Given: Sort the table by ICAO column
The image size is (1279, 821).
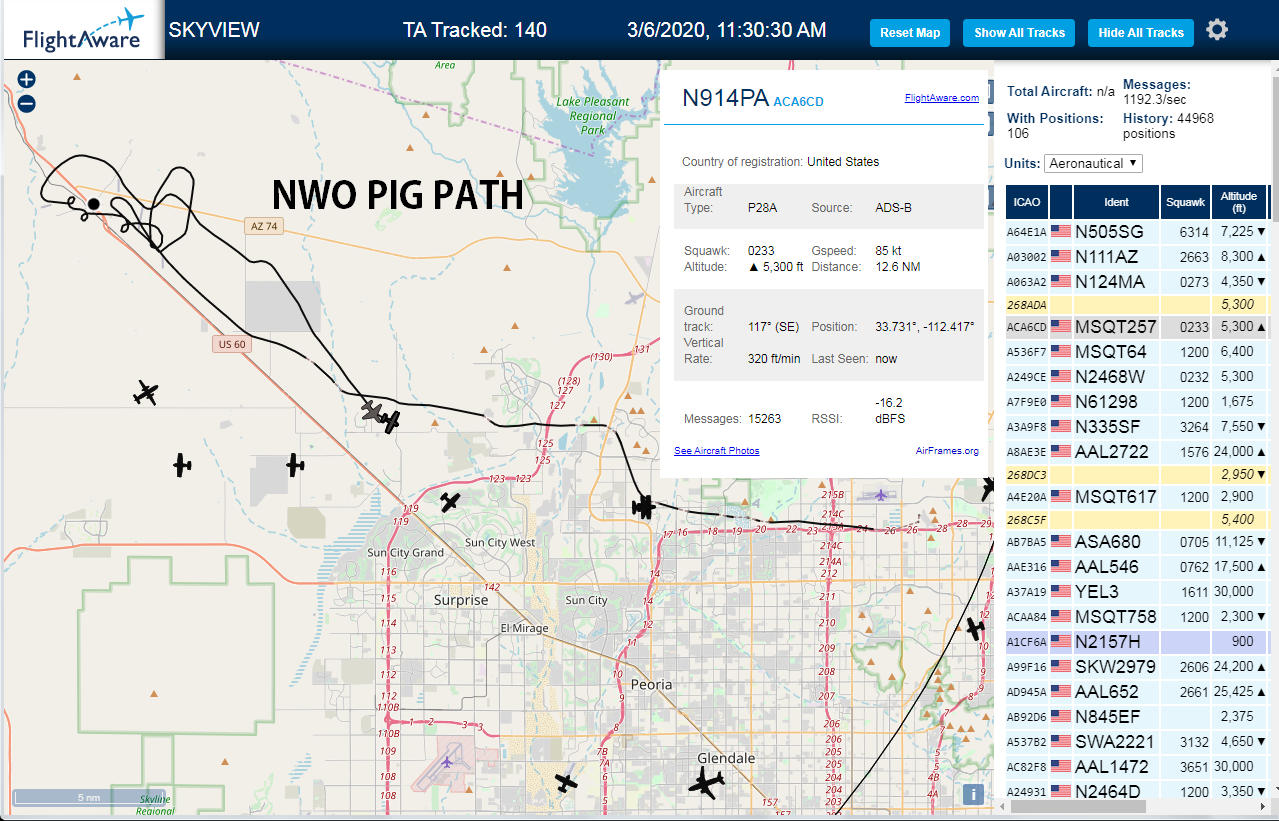Looking at the screenshot, I should (x=1026, y=202).
